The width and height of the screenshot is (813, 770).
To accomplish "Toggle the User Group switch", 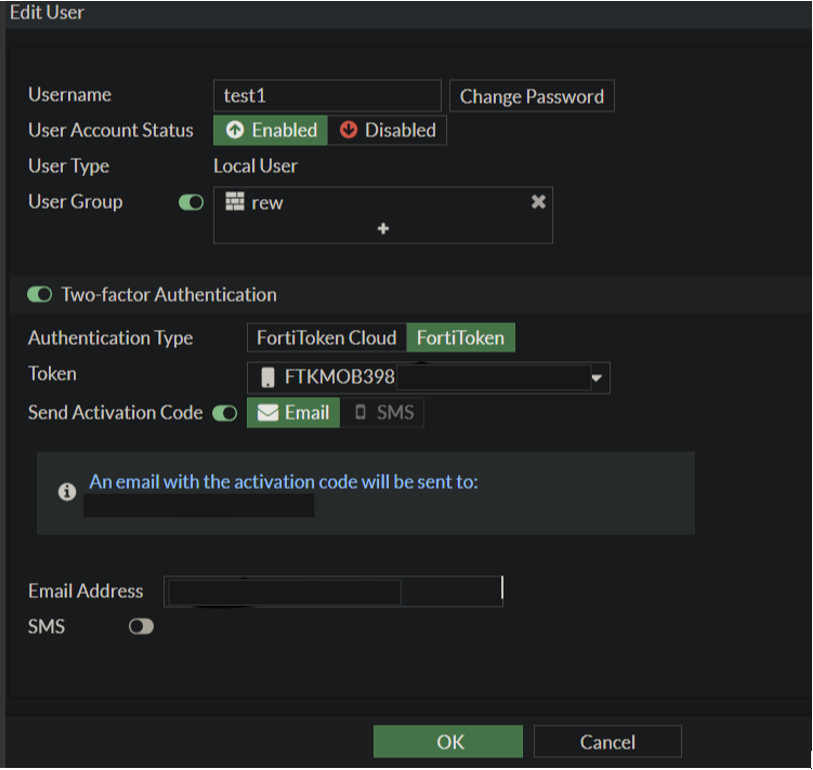I will (x=191, y=202).
